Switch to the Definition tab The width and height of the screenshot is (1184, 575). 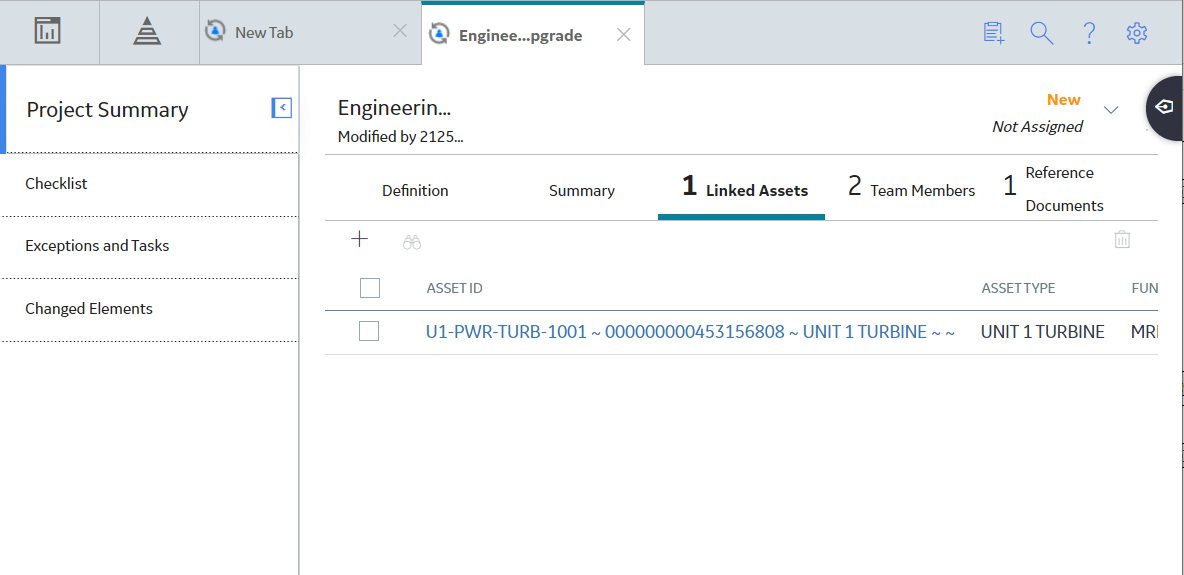415,190
